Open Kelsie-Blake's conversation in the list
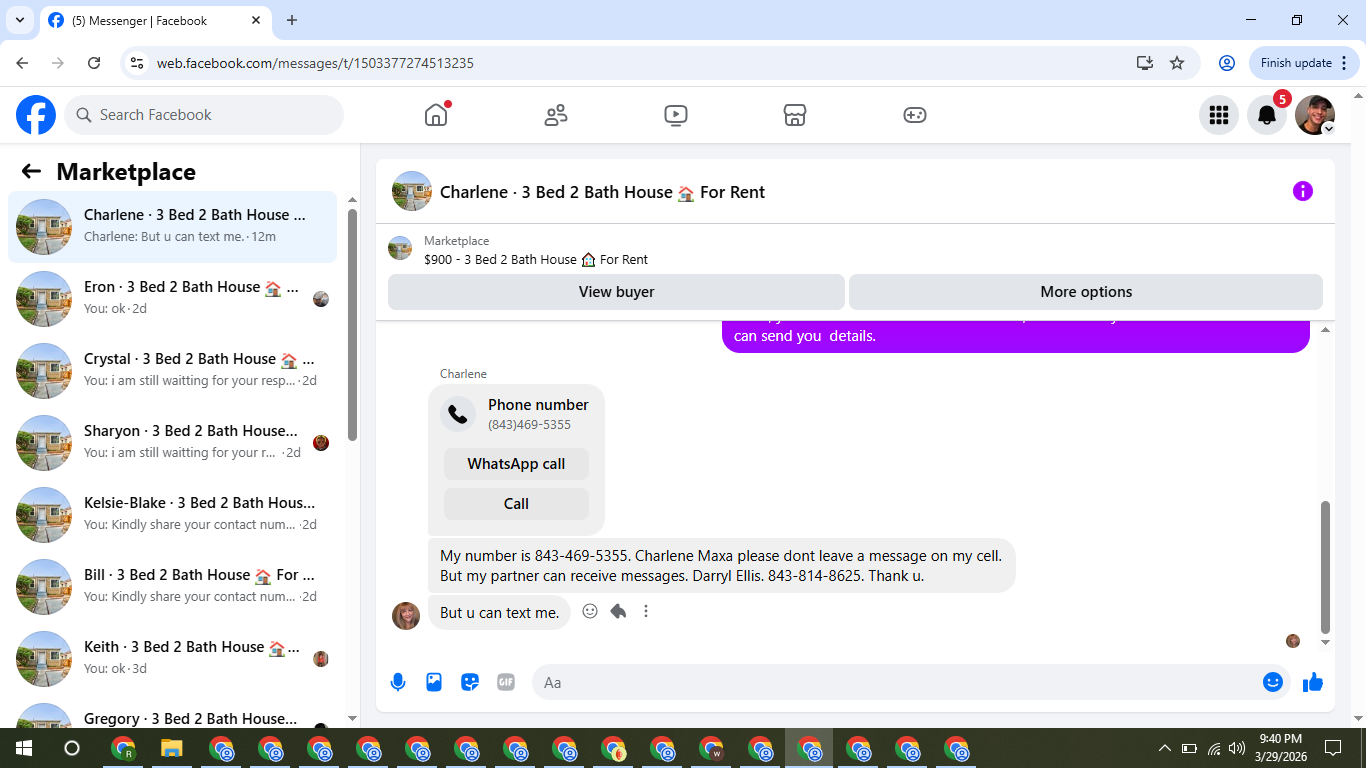The image size is (1366, 768). [173, 515]
